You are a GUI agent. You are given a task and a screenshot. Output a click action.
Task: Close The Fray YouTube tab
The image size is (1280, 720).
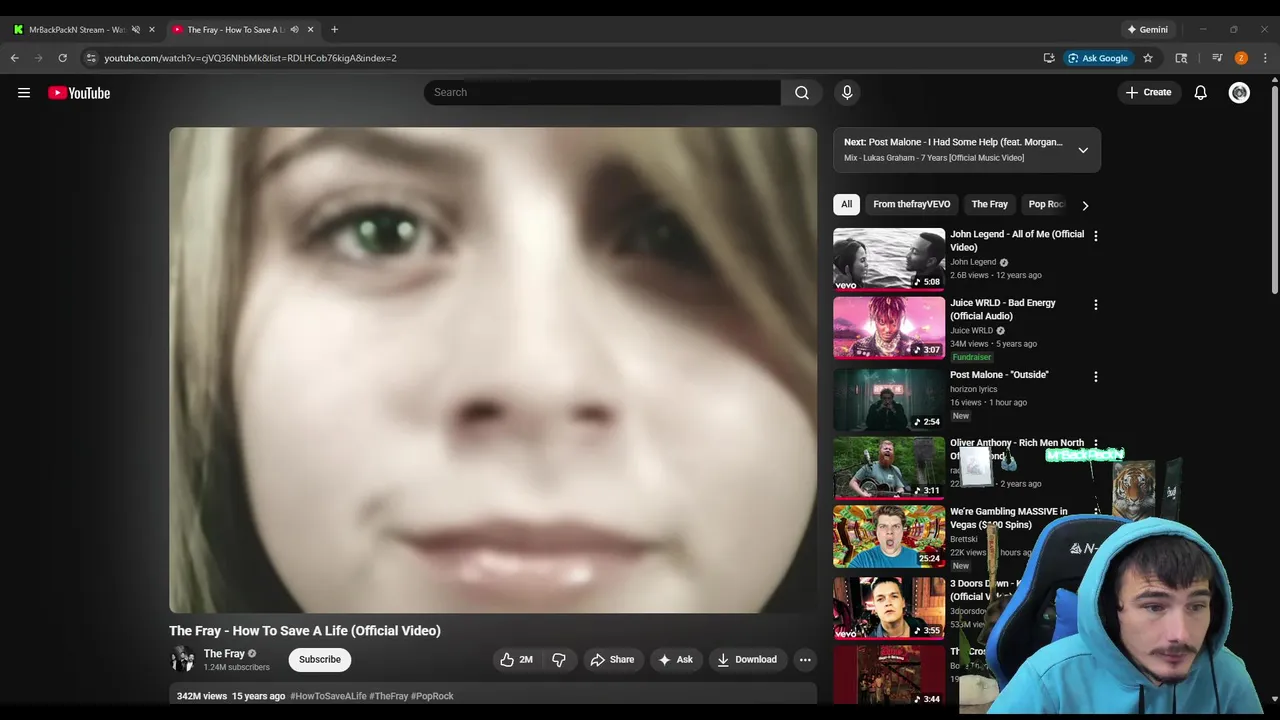pos(310,29)
